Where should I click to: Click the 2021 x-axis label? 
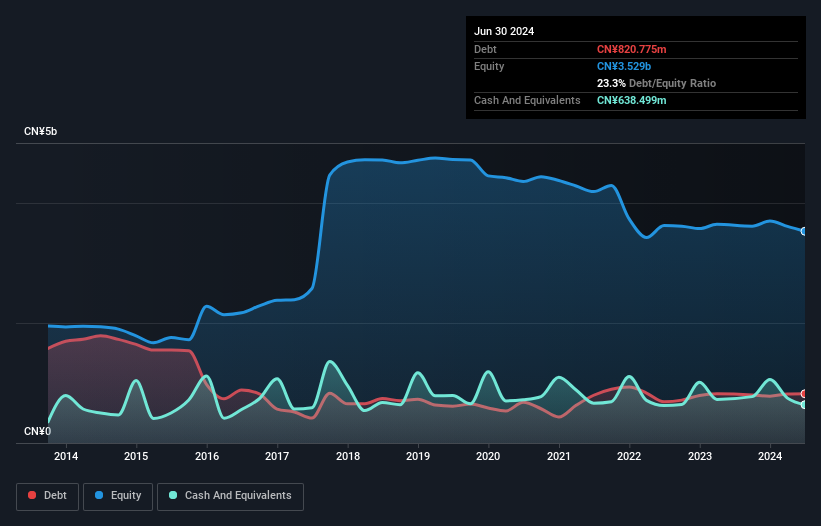pos(559,456)
